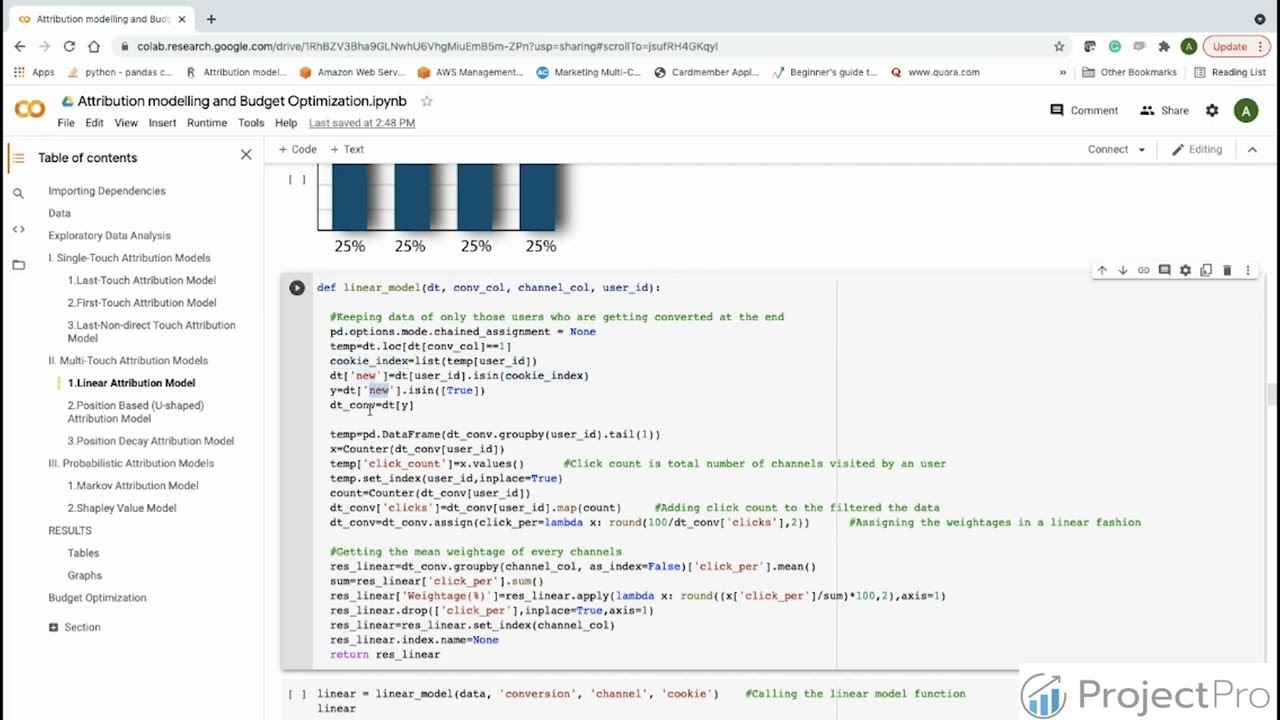Show more bookmarks chevron
Image resolution: width=1280 pixels, height=720 pixels.
click(x=1062, y=72)
